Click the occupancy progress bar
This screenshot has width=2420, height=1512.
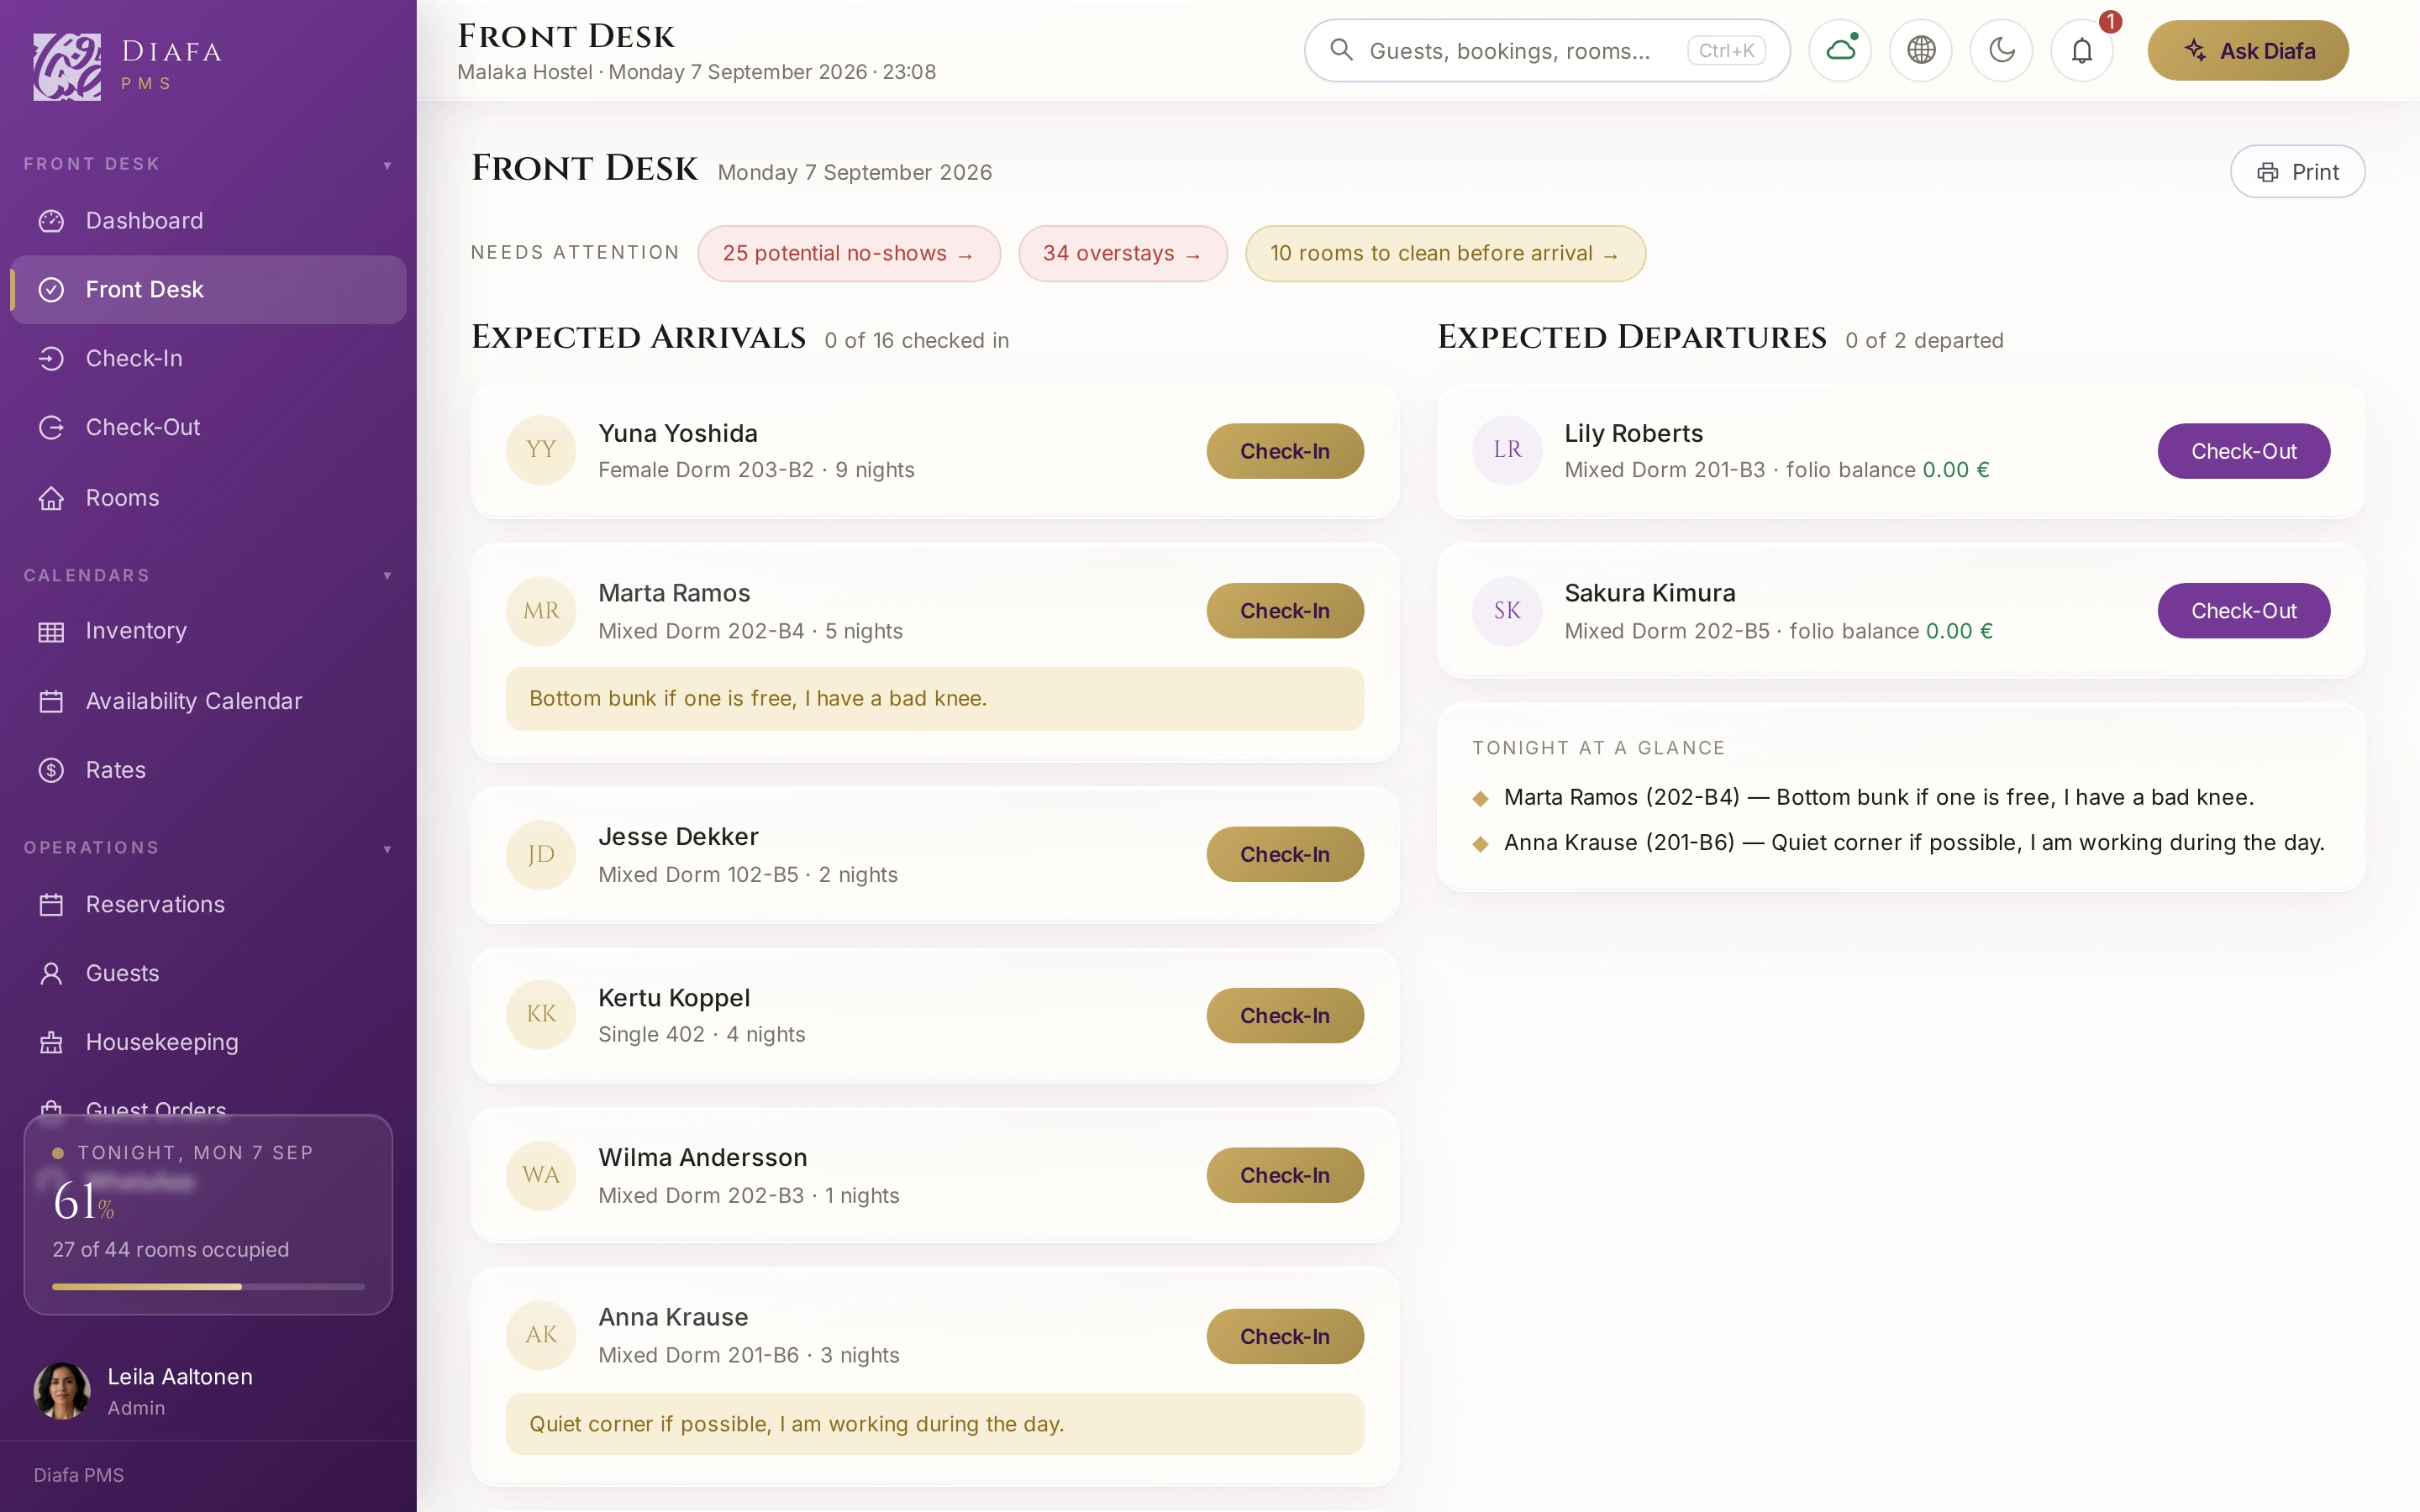(x=208, y=1287)
